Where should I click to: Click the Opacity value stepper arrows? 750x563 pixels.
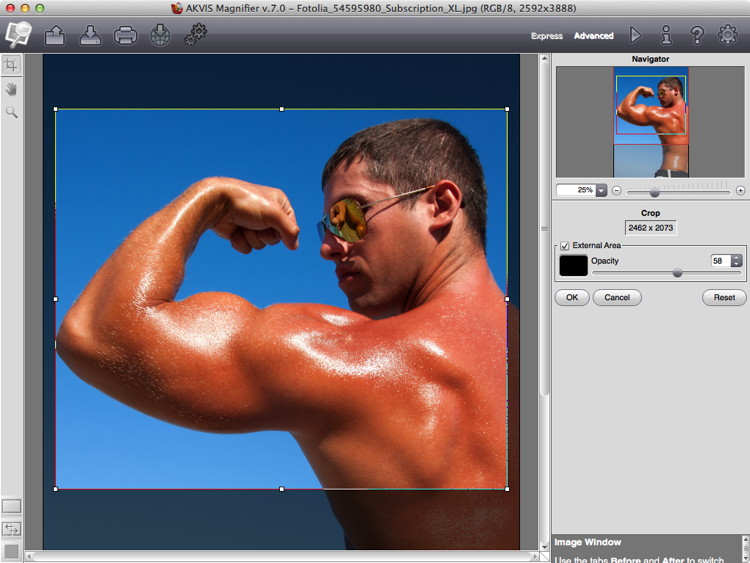[737, 261]
